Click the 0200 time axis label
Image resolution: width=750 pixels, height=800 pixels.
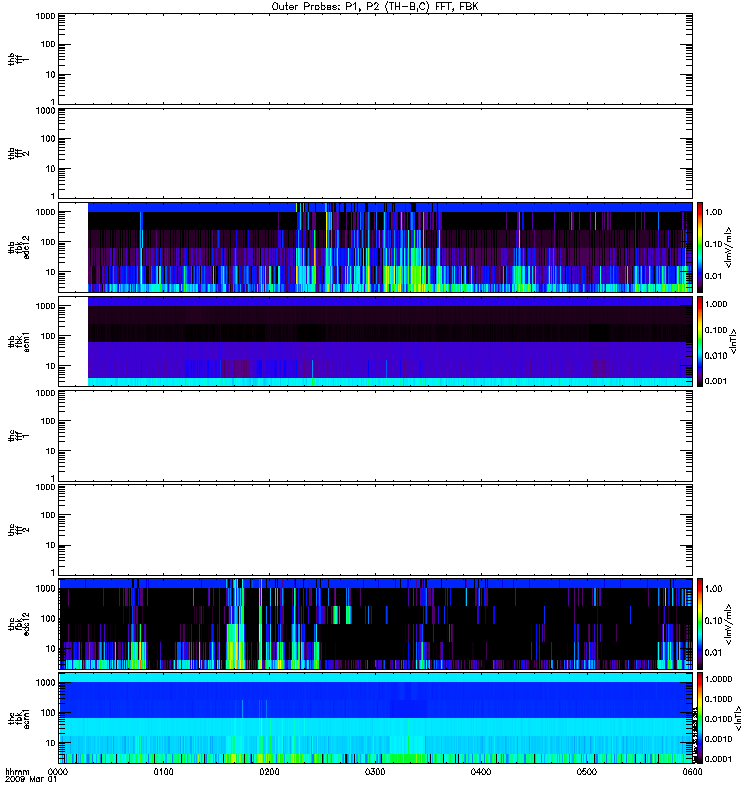pos(269,772)
